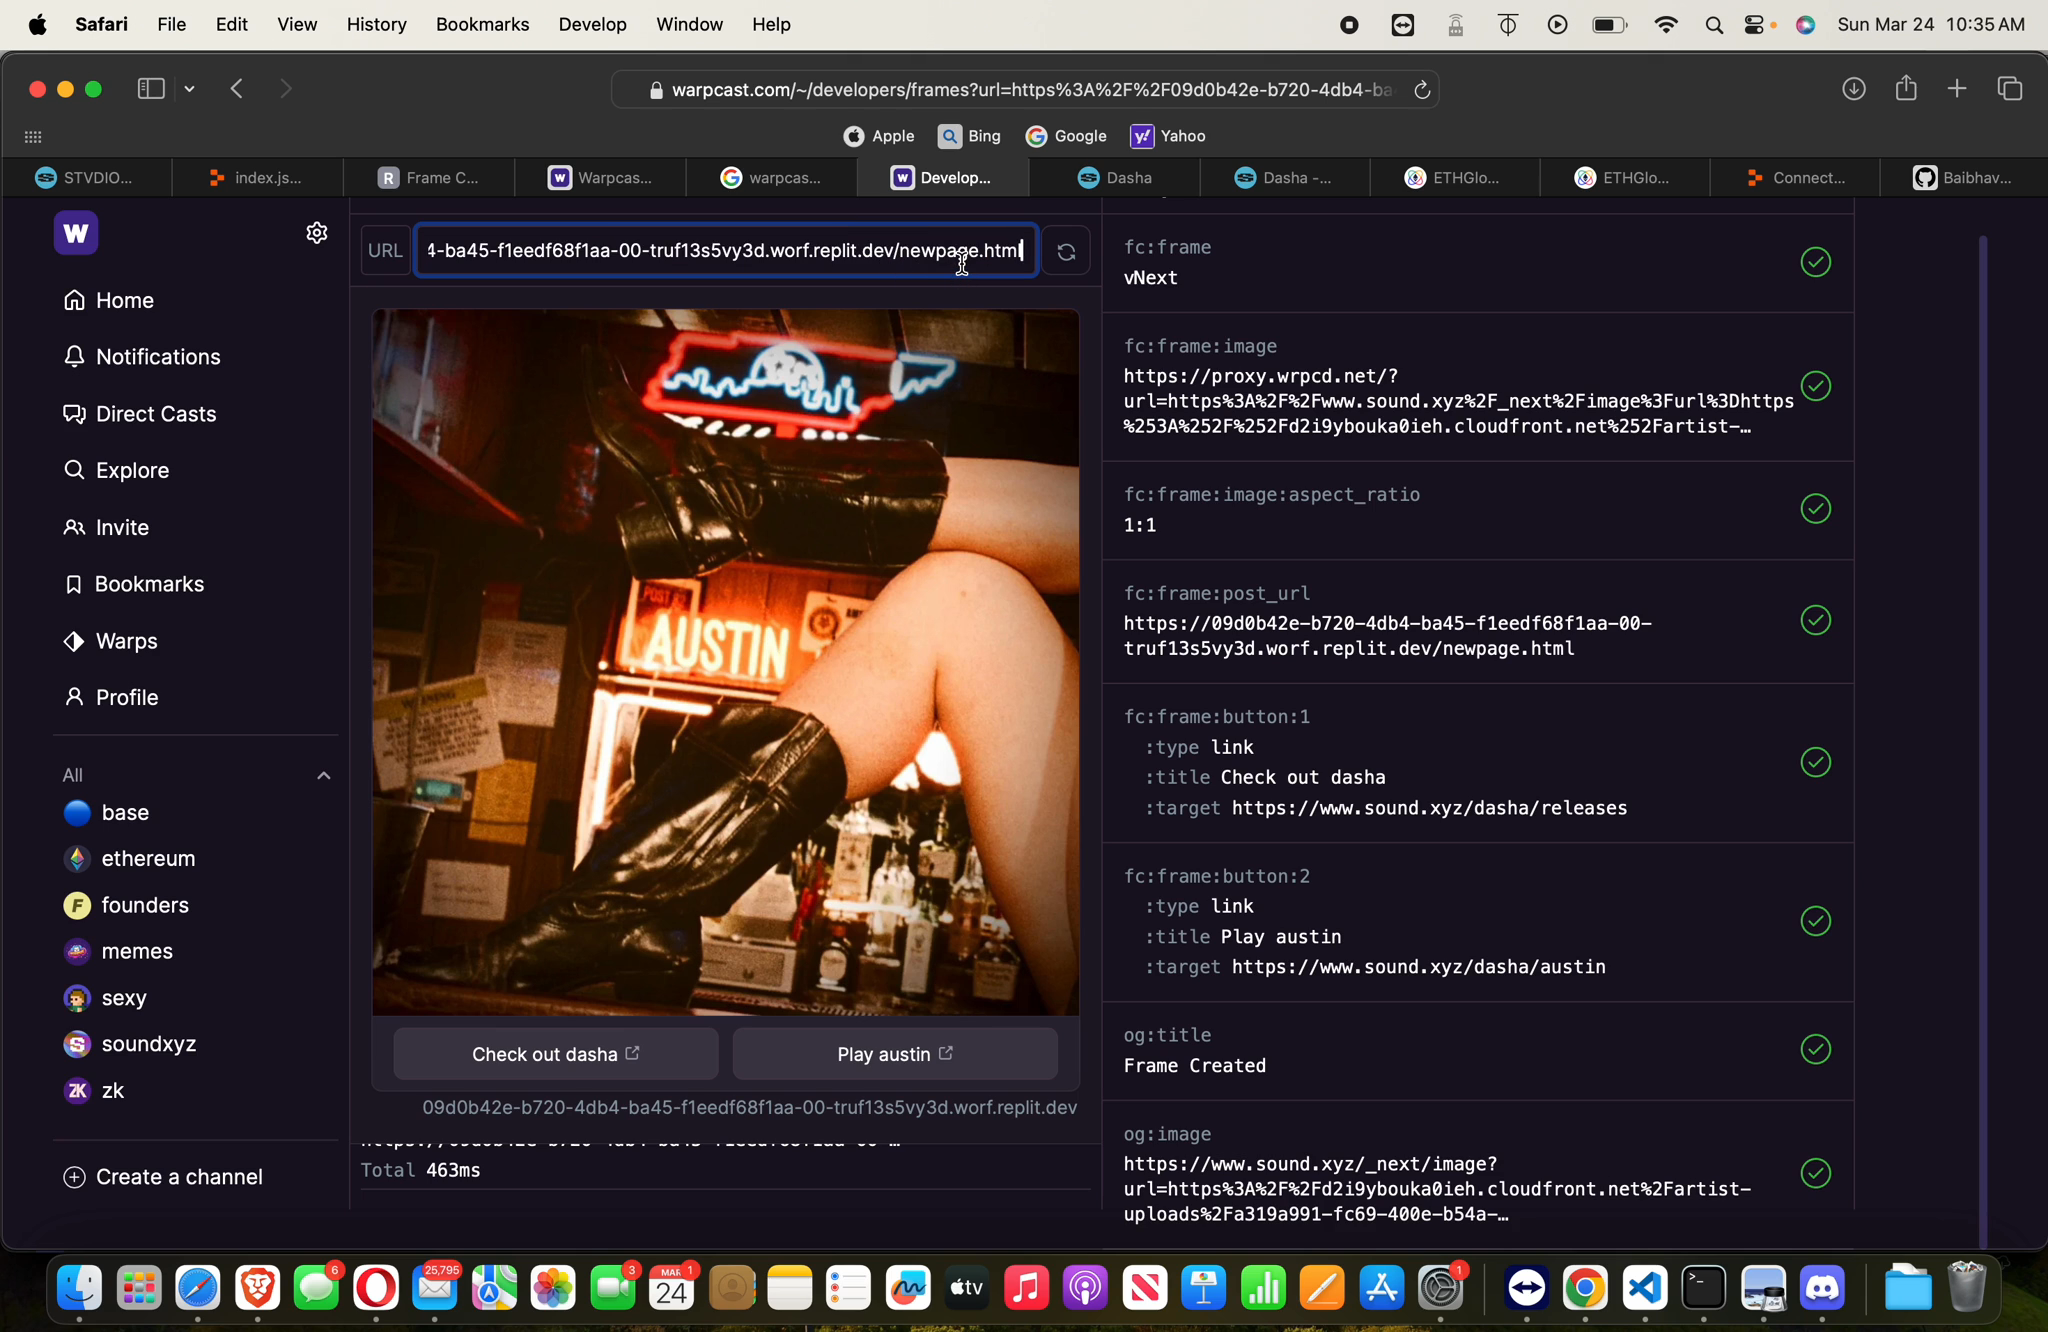Click the Safari address bar
This screenshot has height=1332, width=2048.
pyautogui.click(x=1024, y=90)
